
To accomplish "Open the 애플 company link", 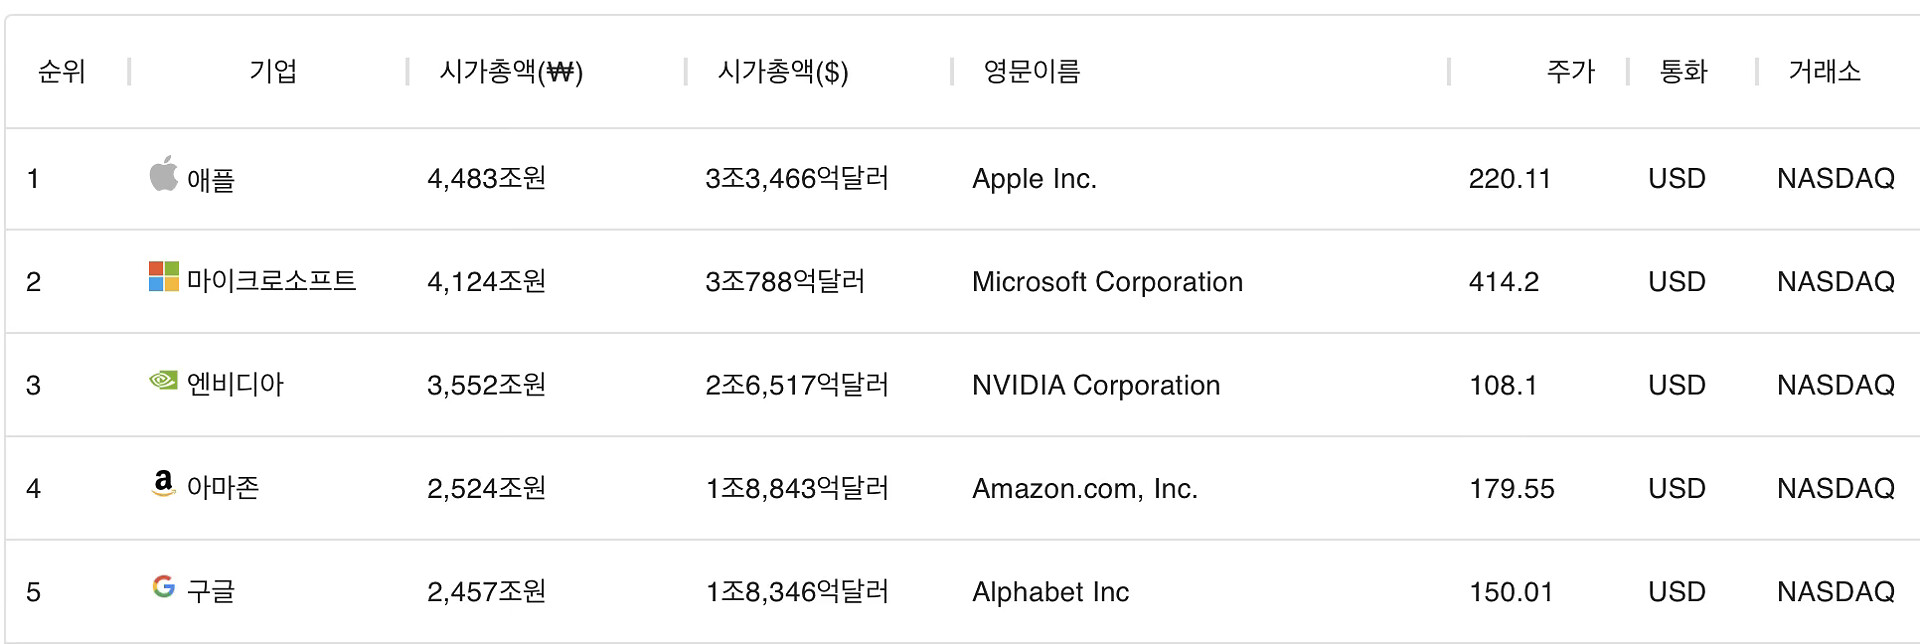I will coord(211,180).
